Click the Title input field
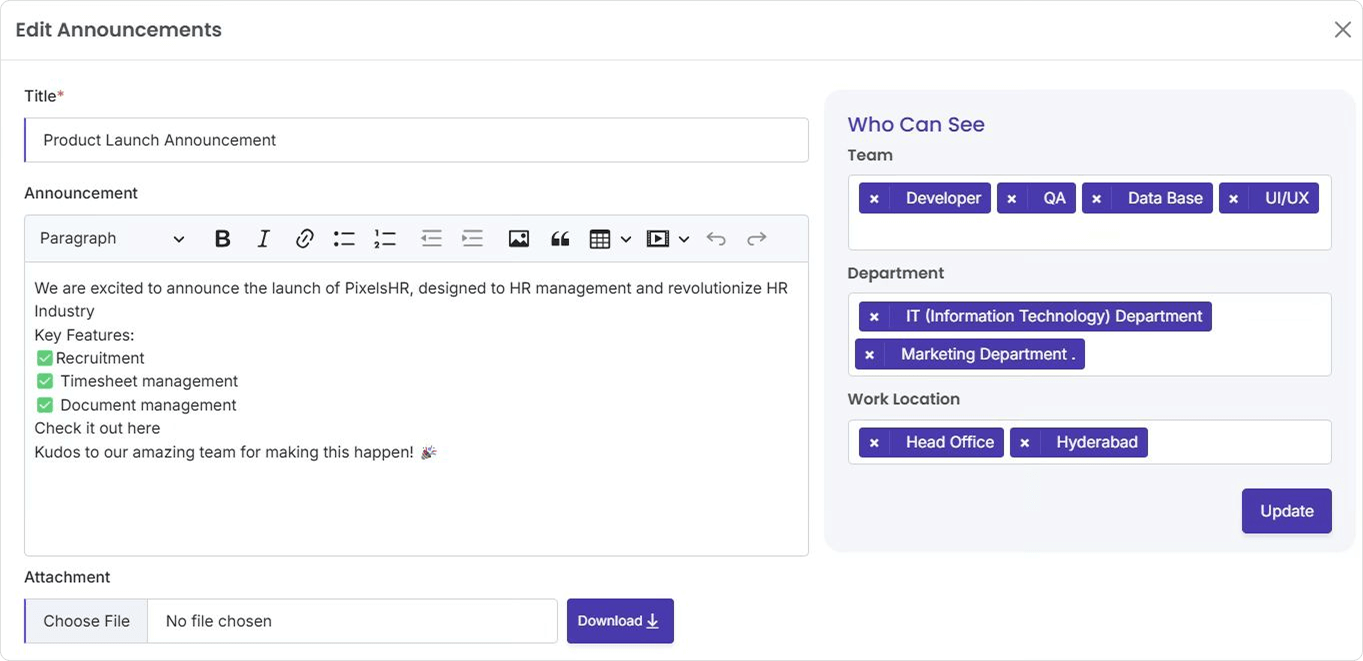The image size is (1363, 661). point(416,140)
